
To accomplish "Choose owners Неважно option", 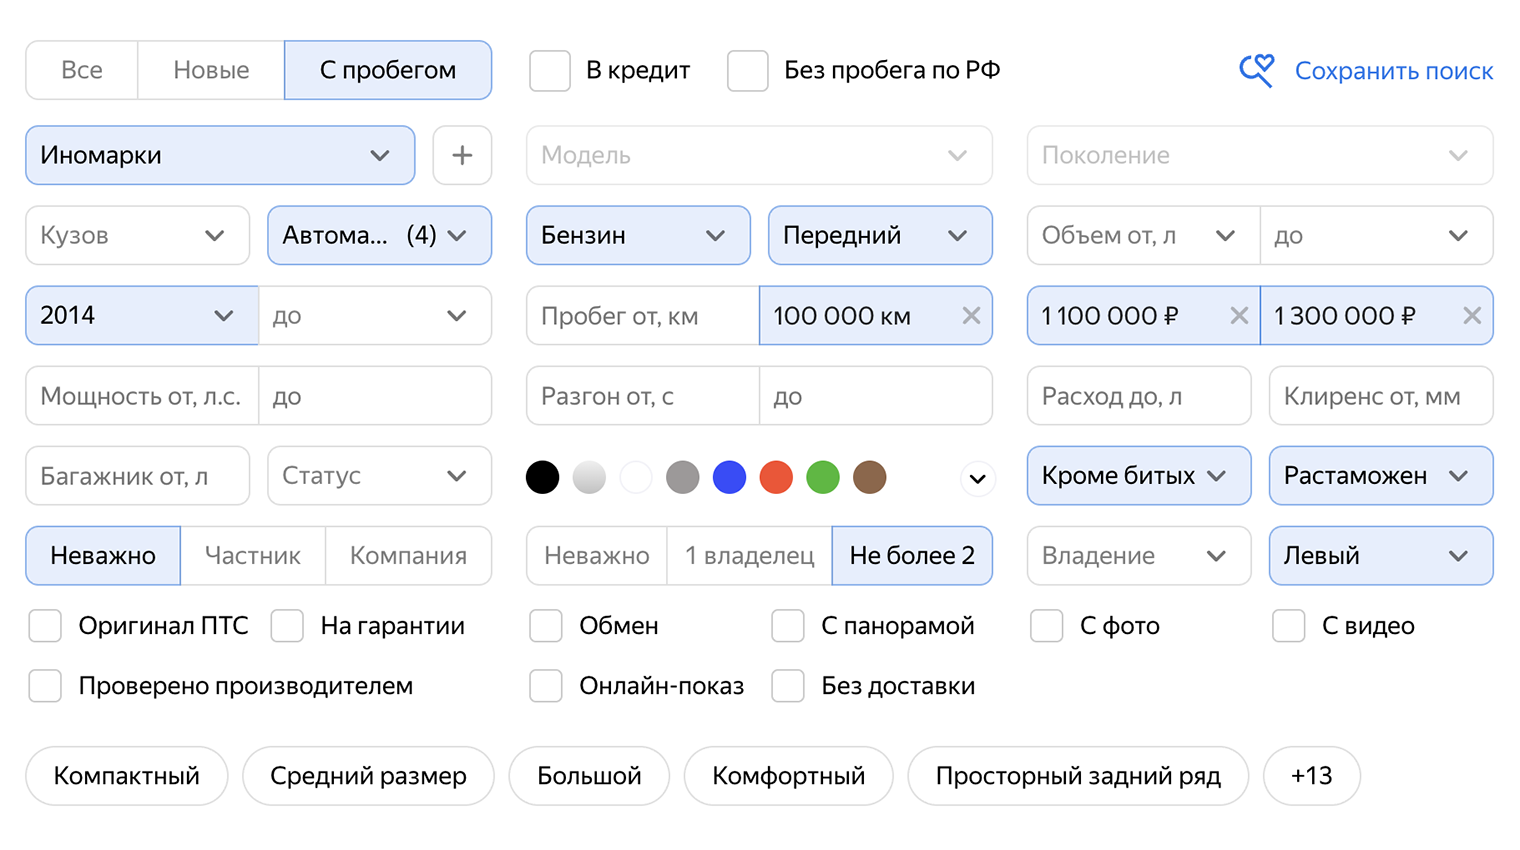I will coord(597,556).
